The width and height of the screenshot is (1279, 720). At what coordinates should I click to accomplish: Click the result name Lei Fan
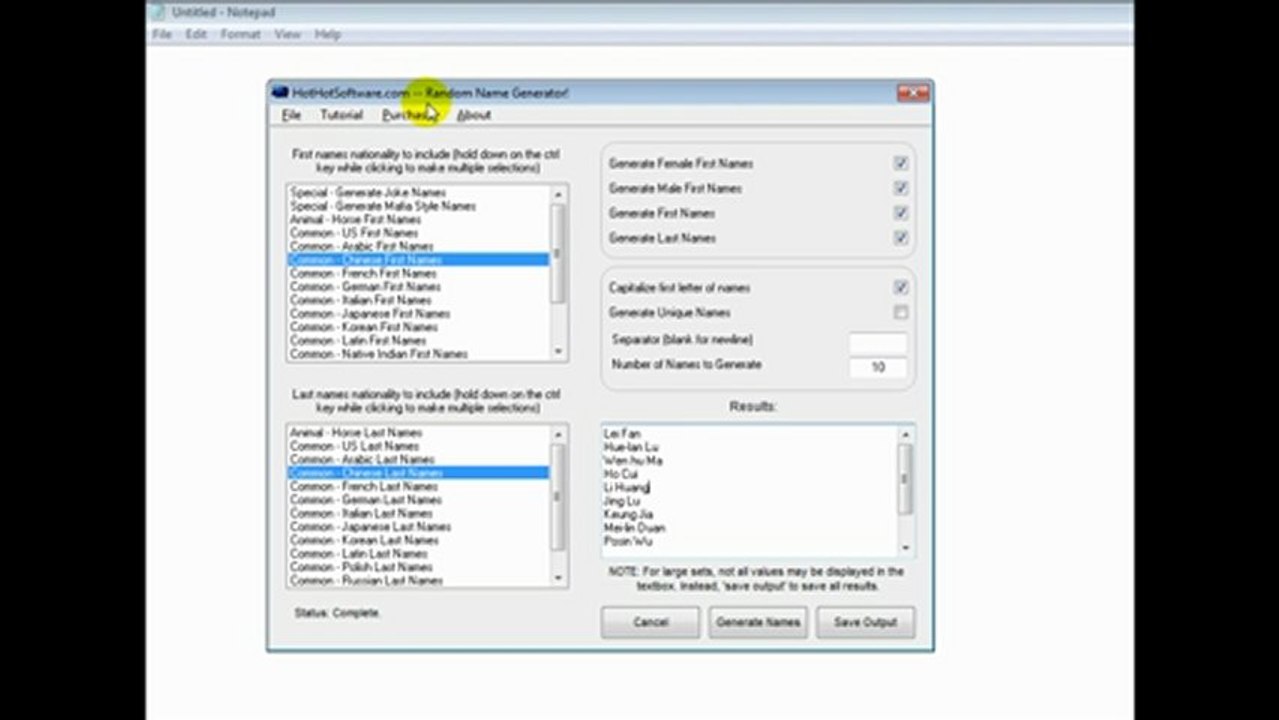622,434
